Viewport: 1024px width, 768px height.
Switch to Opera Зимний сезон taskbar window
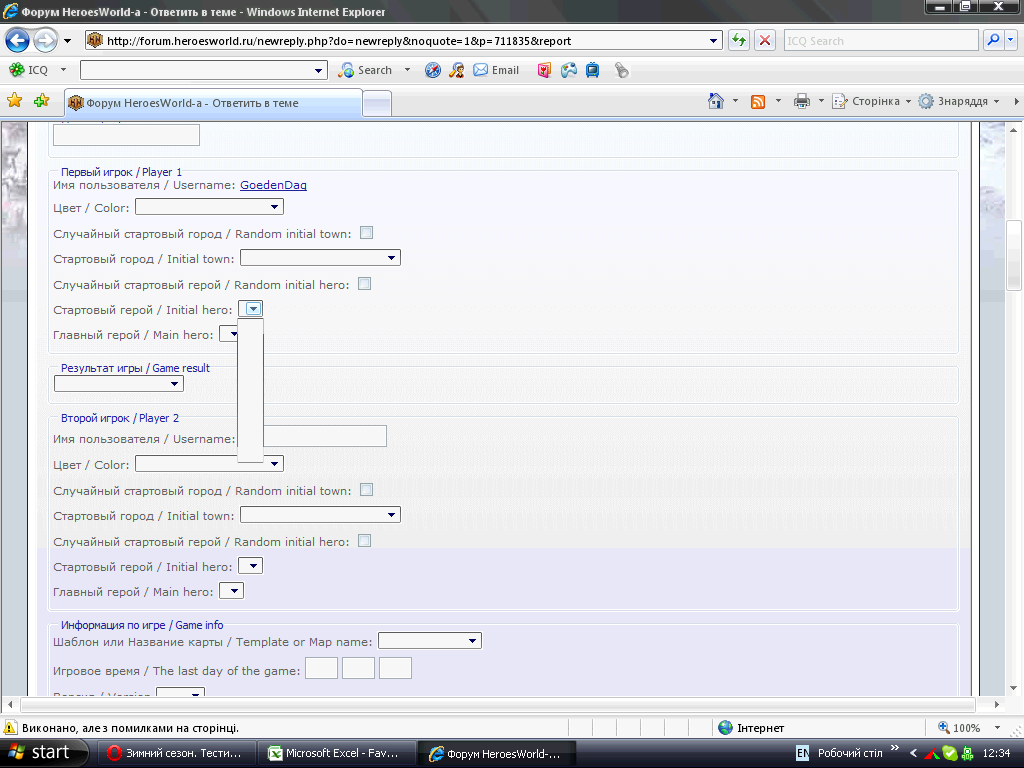pos(175,753)
